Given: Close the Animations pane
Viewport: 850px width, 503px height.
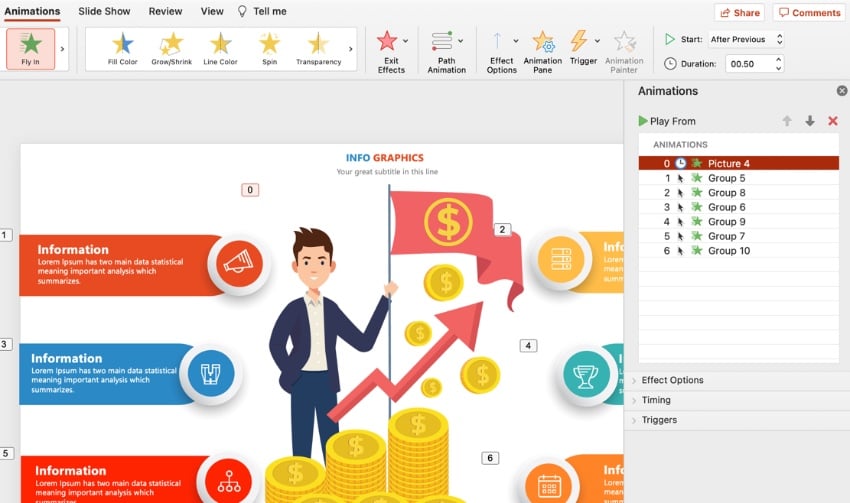Looking at the screenshot, I should (x=842, y=91).
